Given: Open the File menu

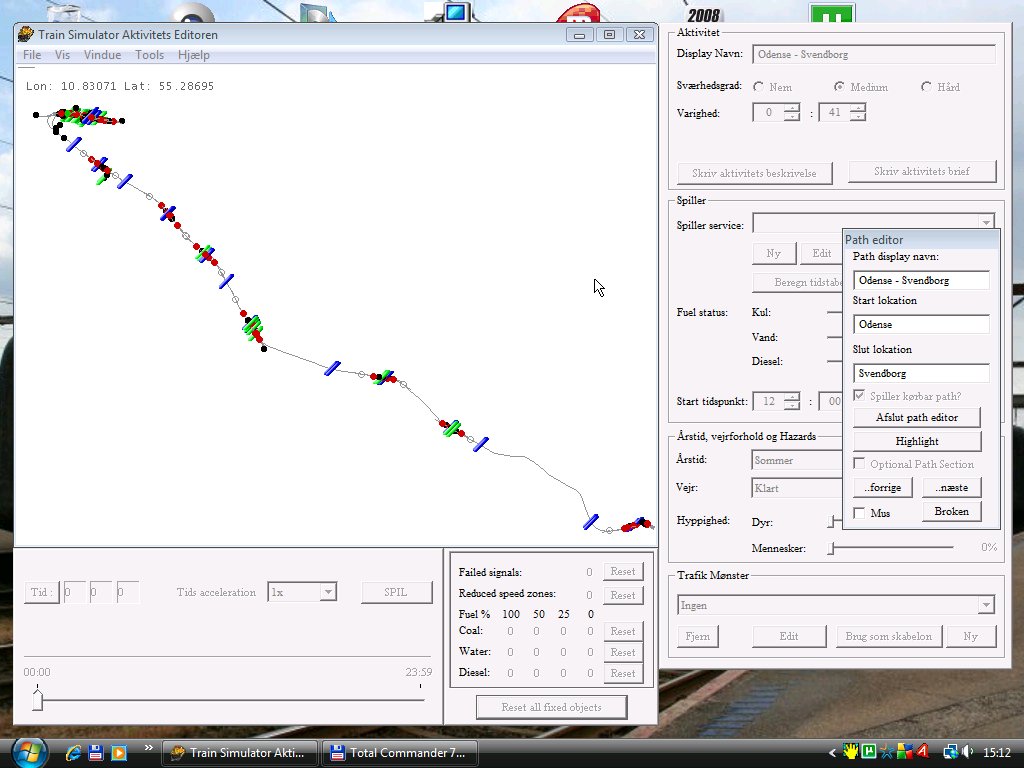Looking at the screenshot, I should click(x=32, y=55).
